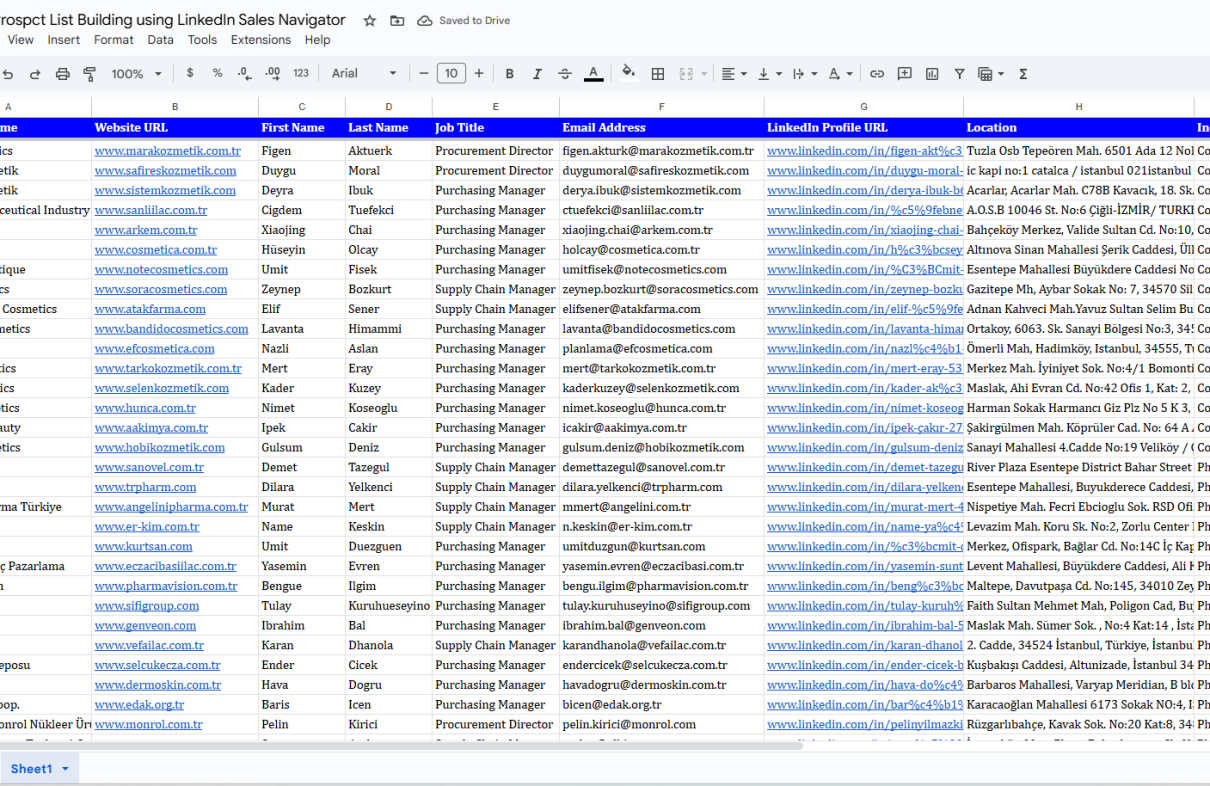Open the Format menu
The width and height of the screenshot is (1210, 786).
(114, 40)
